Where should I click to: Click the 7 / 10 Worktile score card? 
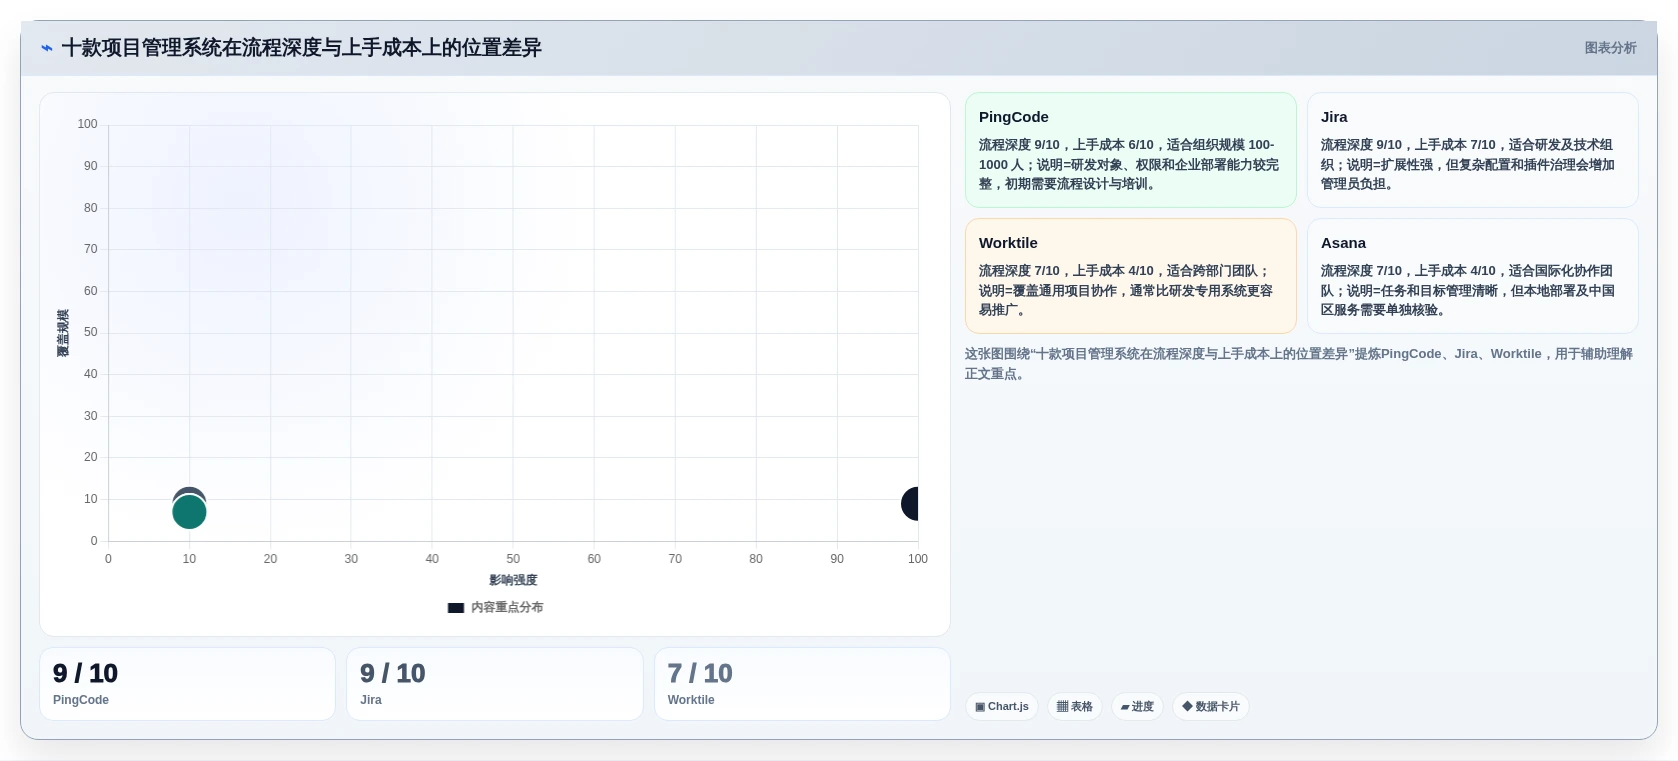click(x=802, y=684)
